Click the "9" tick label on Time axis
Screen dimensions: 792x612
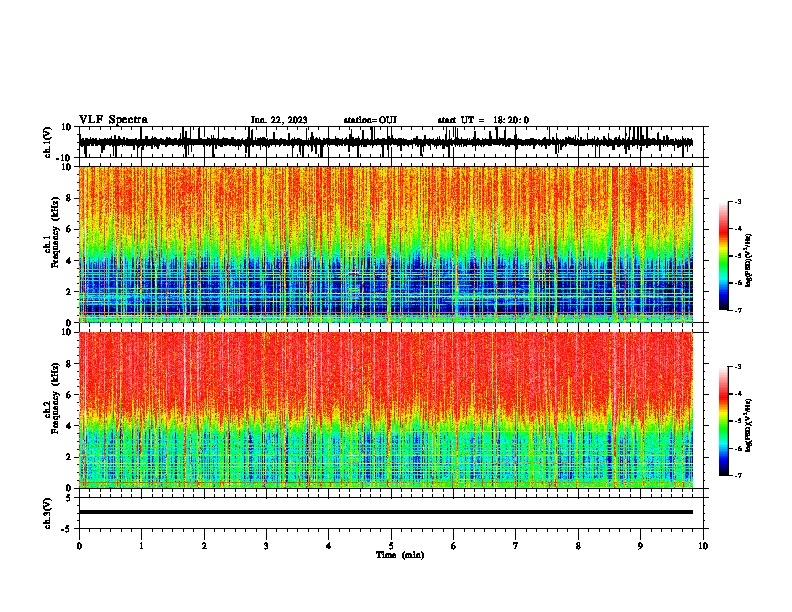tap(640, 546)
